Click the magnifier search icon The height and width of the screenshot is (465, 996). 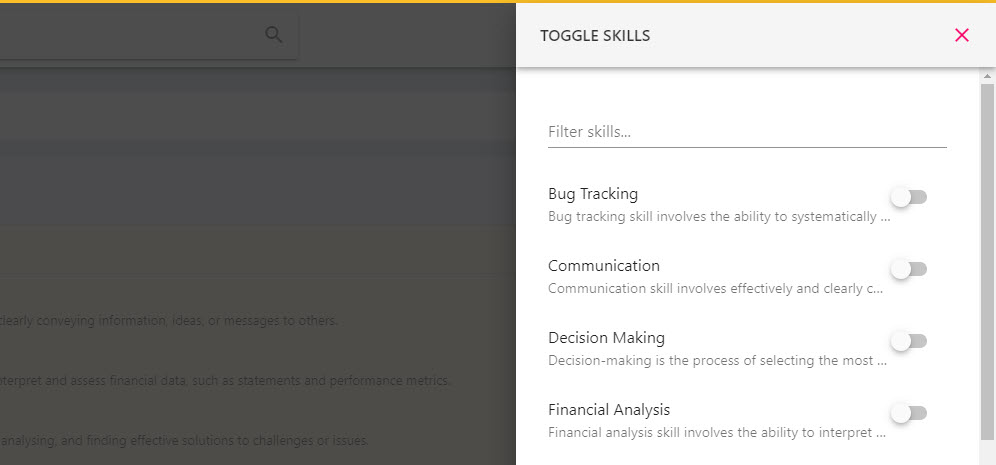(273, 35)
